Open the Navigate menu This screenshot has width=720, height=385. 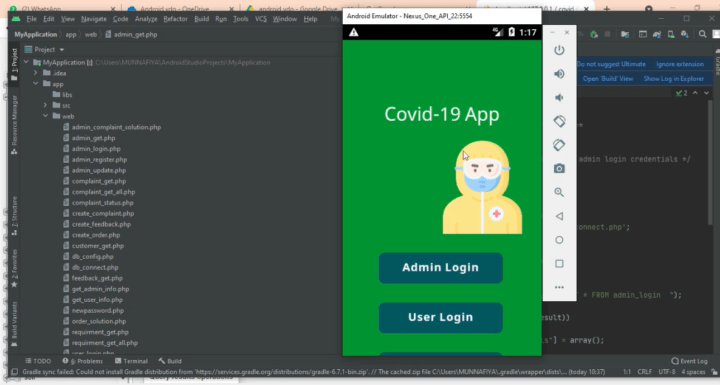tap(94, 19)
